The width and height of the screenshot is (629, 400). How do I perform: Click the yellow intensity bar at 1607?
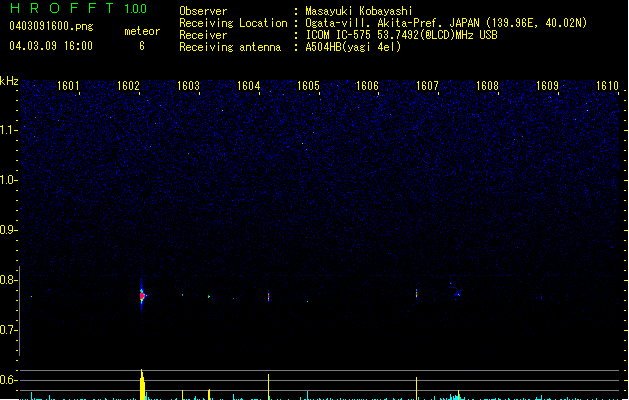(416, 388)
